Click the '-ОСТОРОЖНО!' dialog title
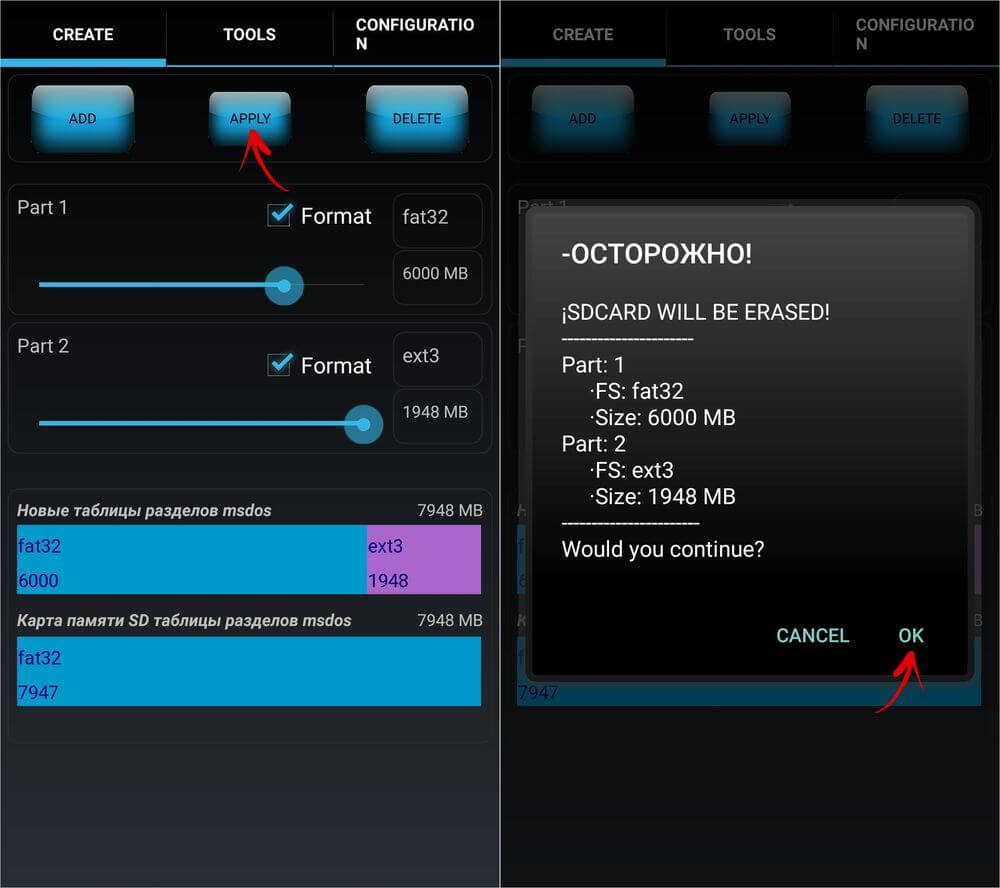 (x=657, y=254)
